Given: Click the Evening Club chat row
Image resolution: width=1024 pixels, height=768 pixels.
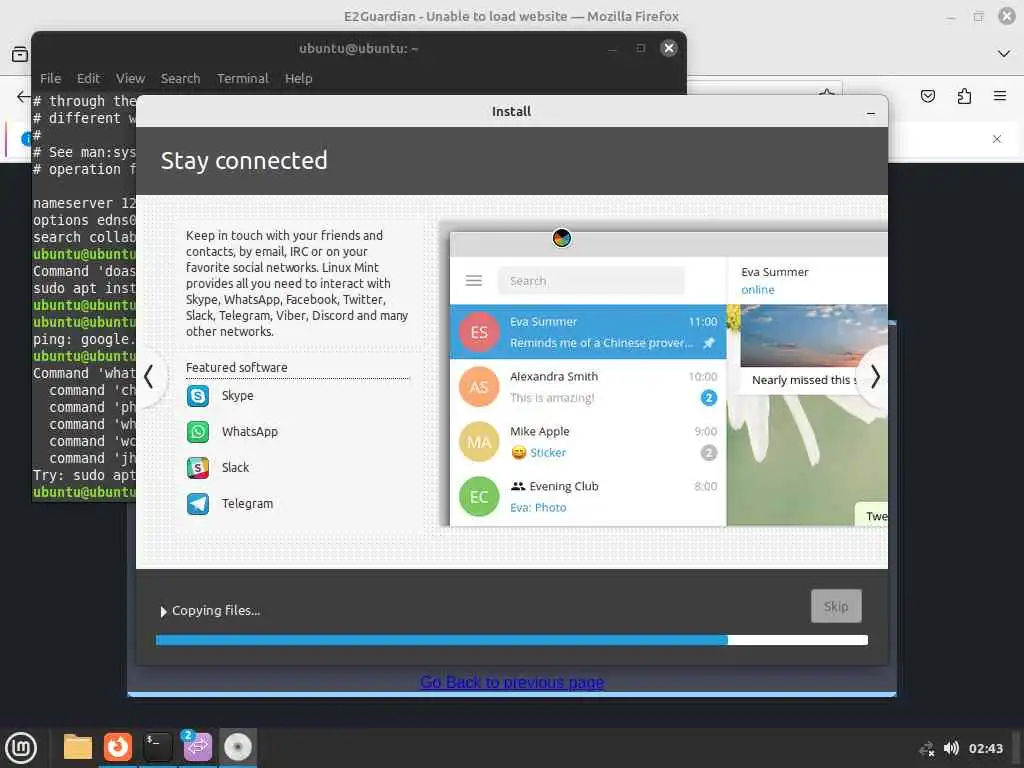Looking at the screenshot, I should tap(588, 496).
